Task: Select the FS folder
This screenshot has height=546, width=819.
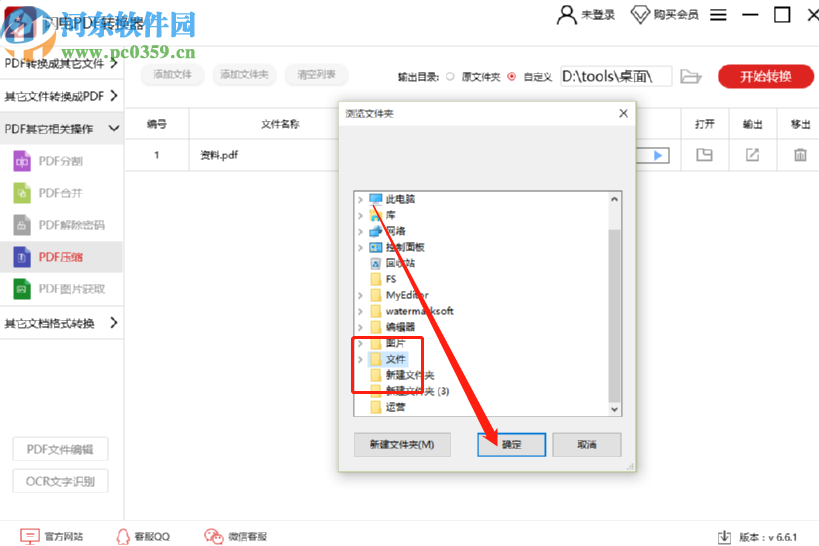Action: [x=391, y=279]
